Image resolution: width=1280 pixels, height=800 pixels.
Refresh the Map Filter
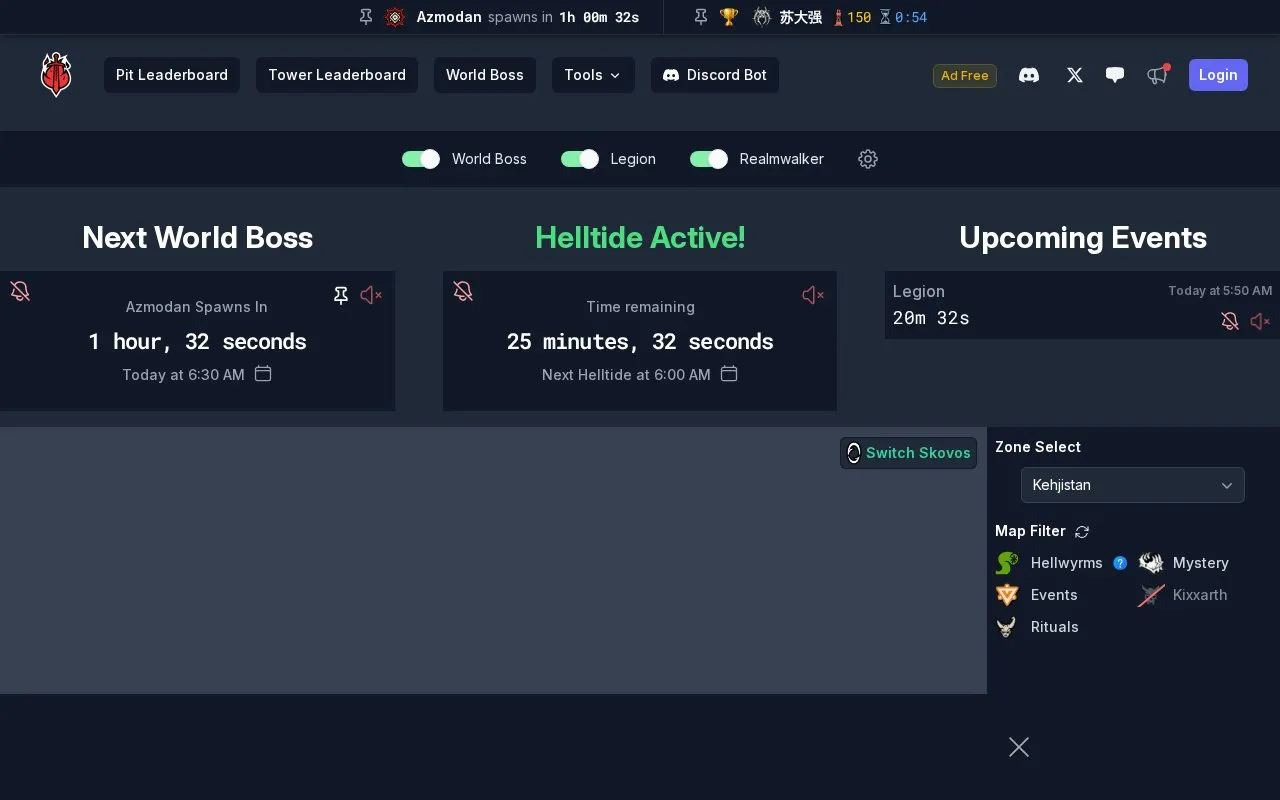coord(1082,532)
